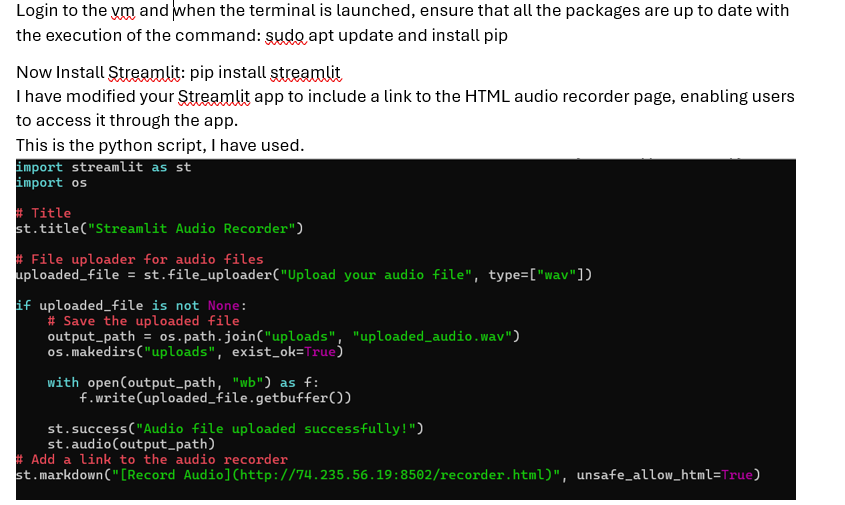Click "# Save the uploaded file" comment

[143, 321]
